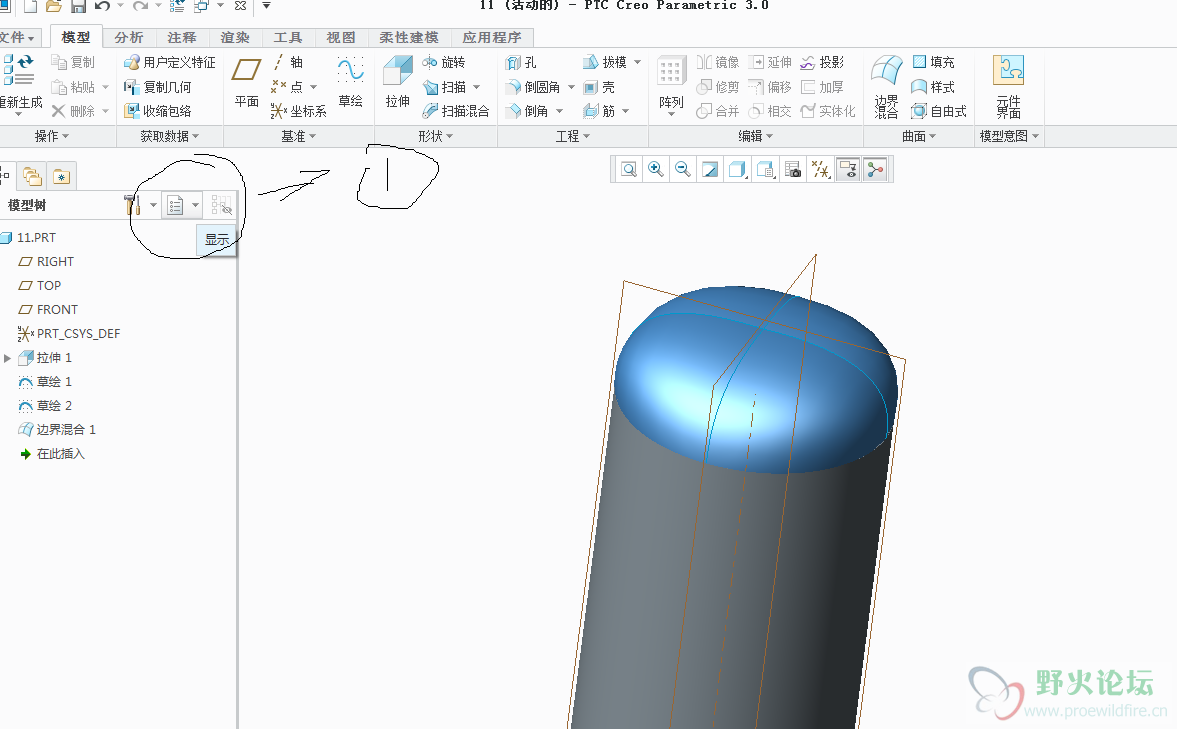Image resolution: width=1177 pixels, height=729 pixels.
Task: Switch to the folder browser tab icon
Action: coord(32,176)
